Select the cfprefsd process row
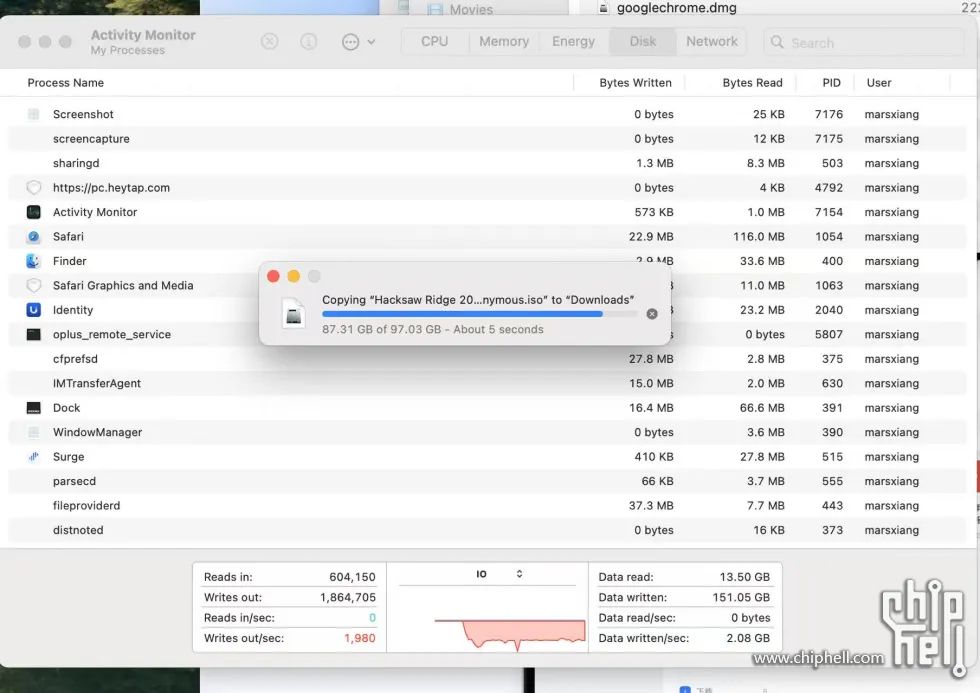980x693 pixels. [x=487, y=359]
